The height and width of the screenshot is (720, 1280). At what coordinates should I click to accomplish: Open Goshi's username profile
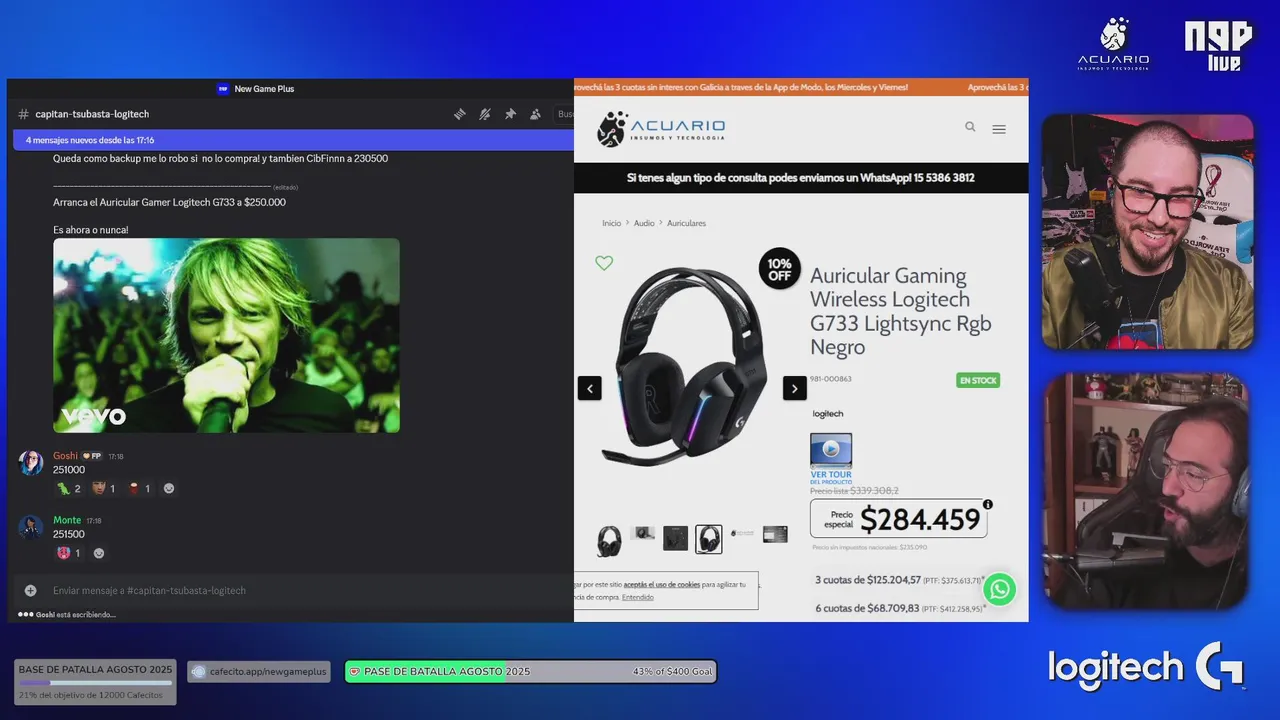click(x=65, y=456)
